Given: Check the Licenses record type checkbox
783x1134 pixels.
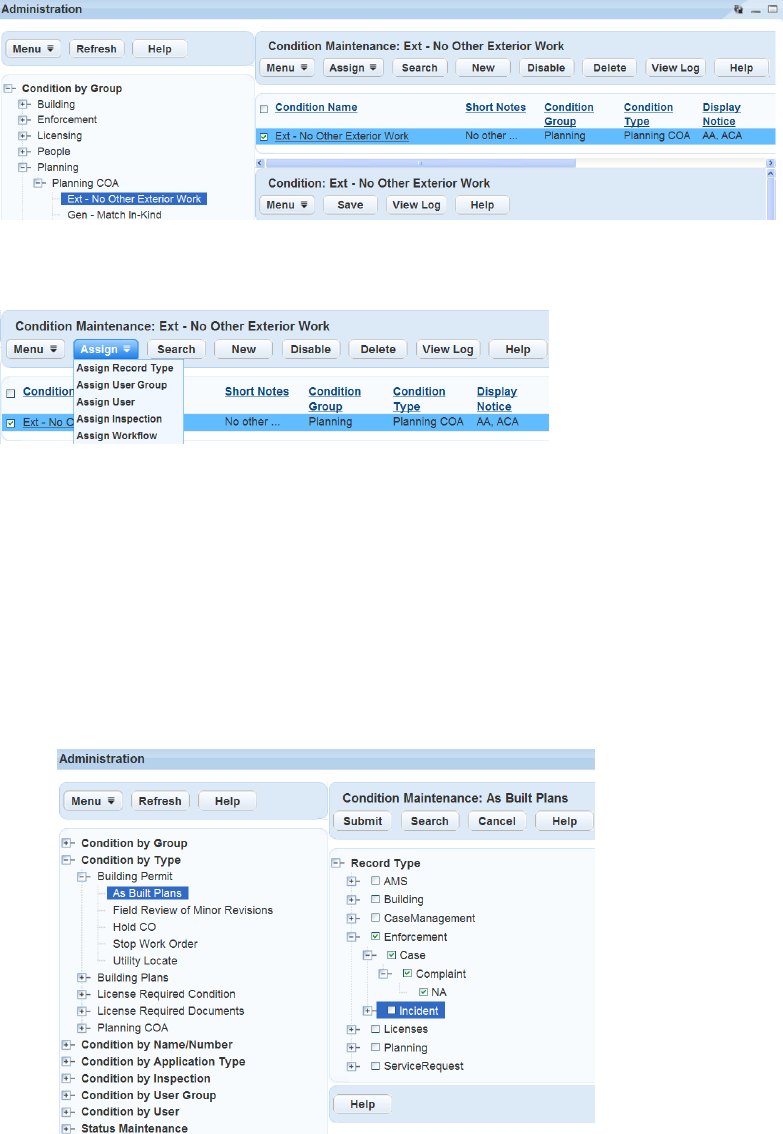Looking at the screenshot, I should pos(375,1029).
